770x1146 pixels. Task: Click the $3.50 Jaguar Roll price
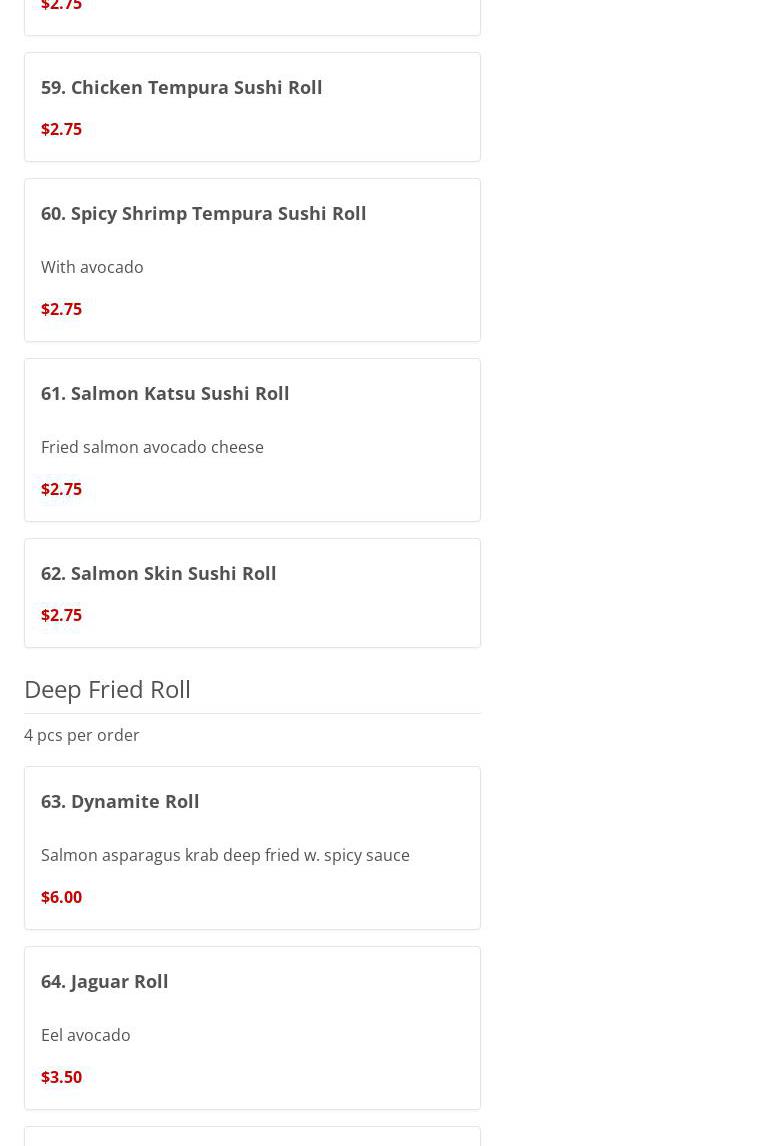(61, 1077)
